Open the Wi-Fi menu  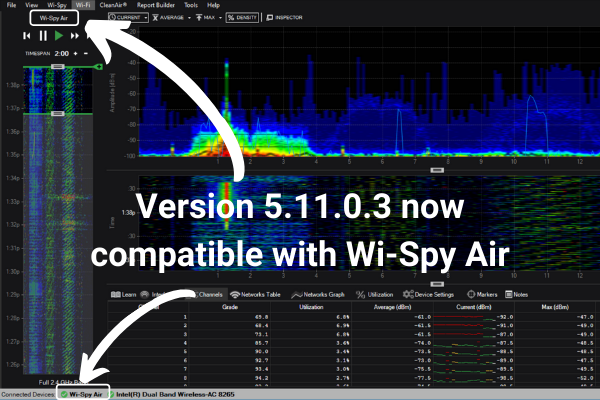tap(83, 5)
